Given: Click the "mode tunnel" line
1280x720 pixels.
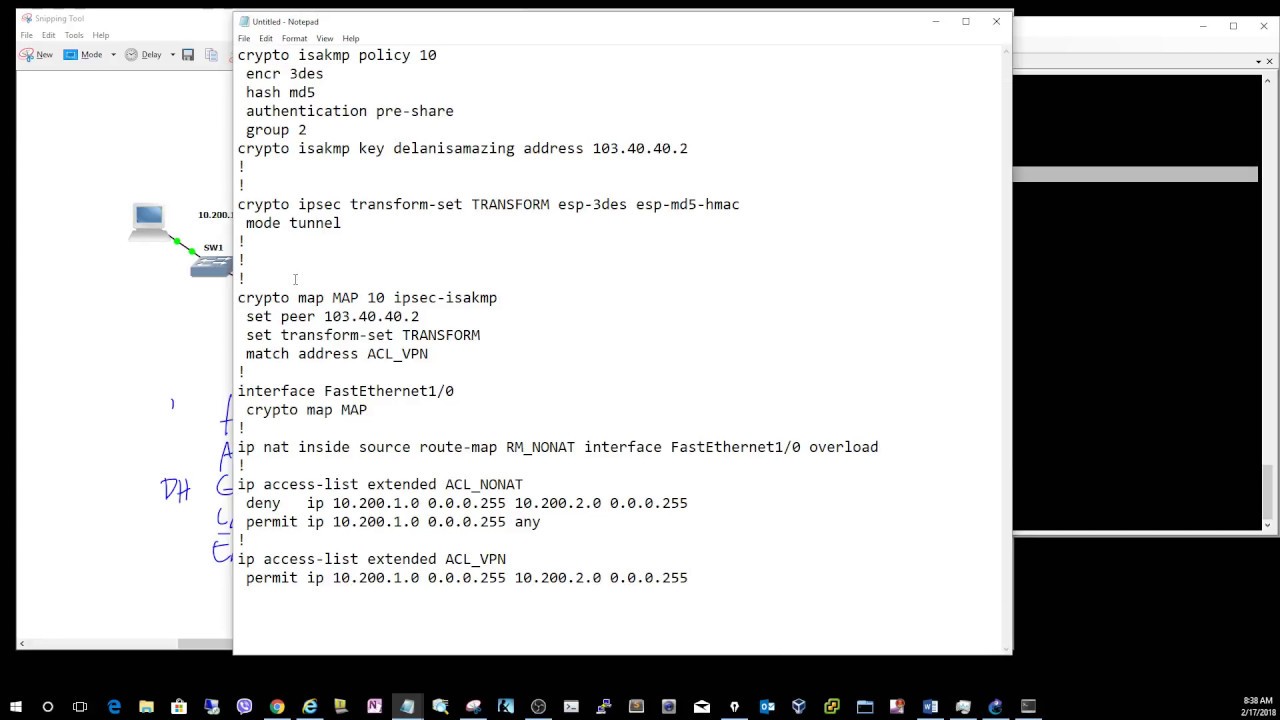Looking at the screenshot, I should click(293, 223).
